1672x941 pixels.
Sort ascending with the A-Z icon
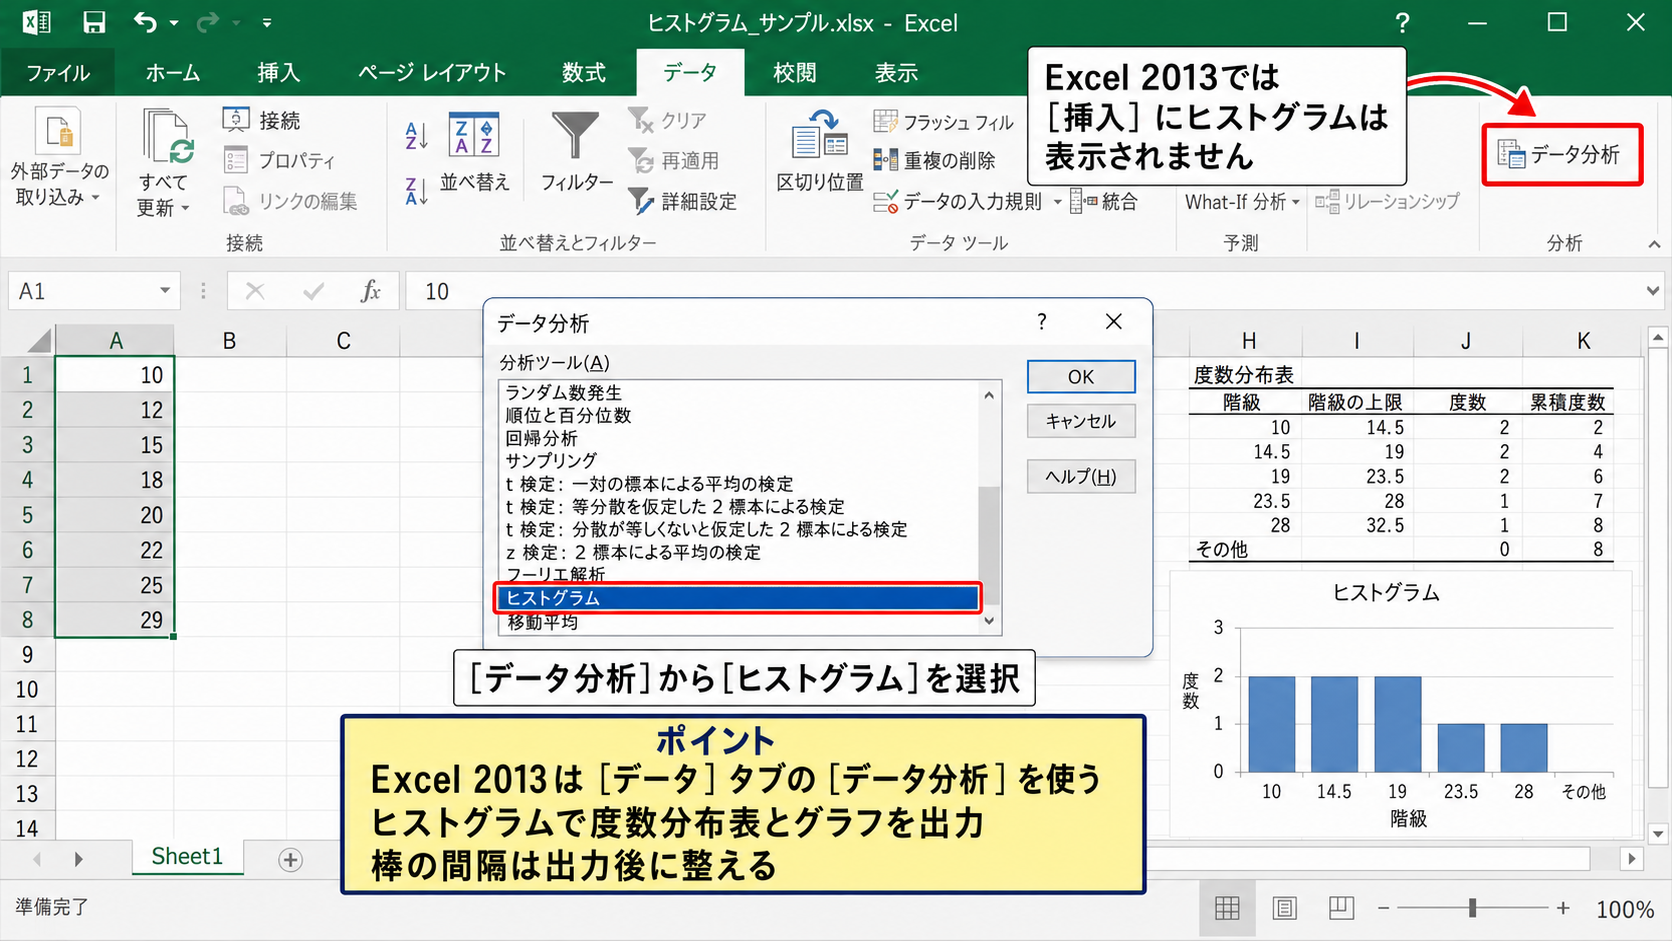point(416,135)
